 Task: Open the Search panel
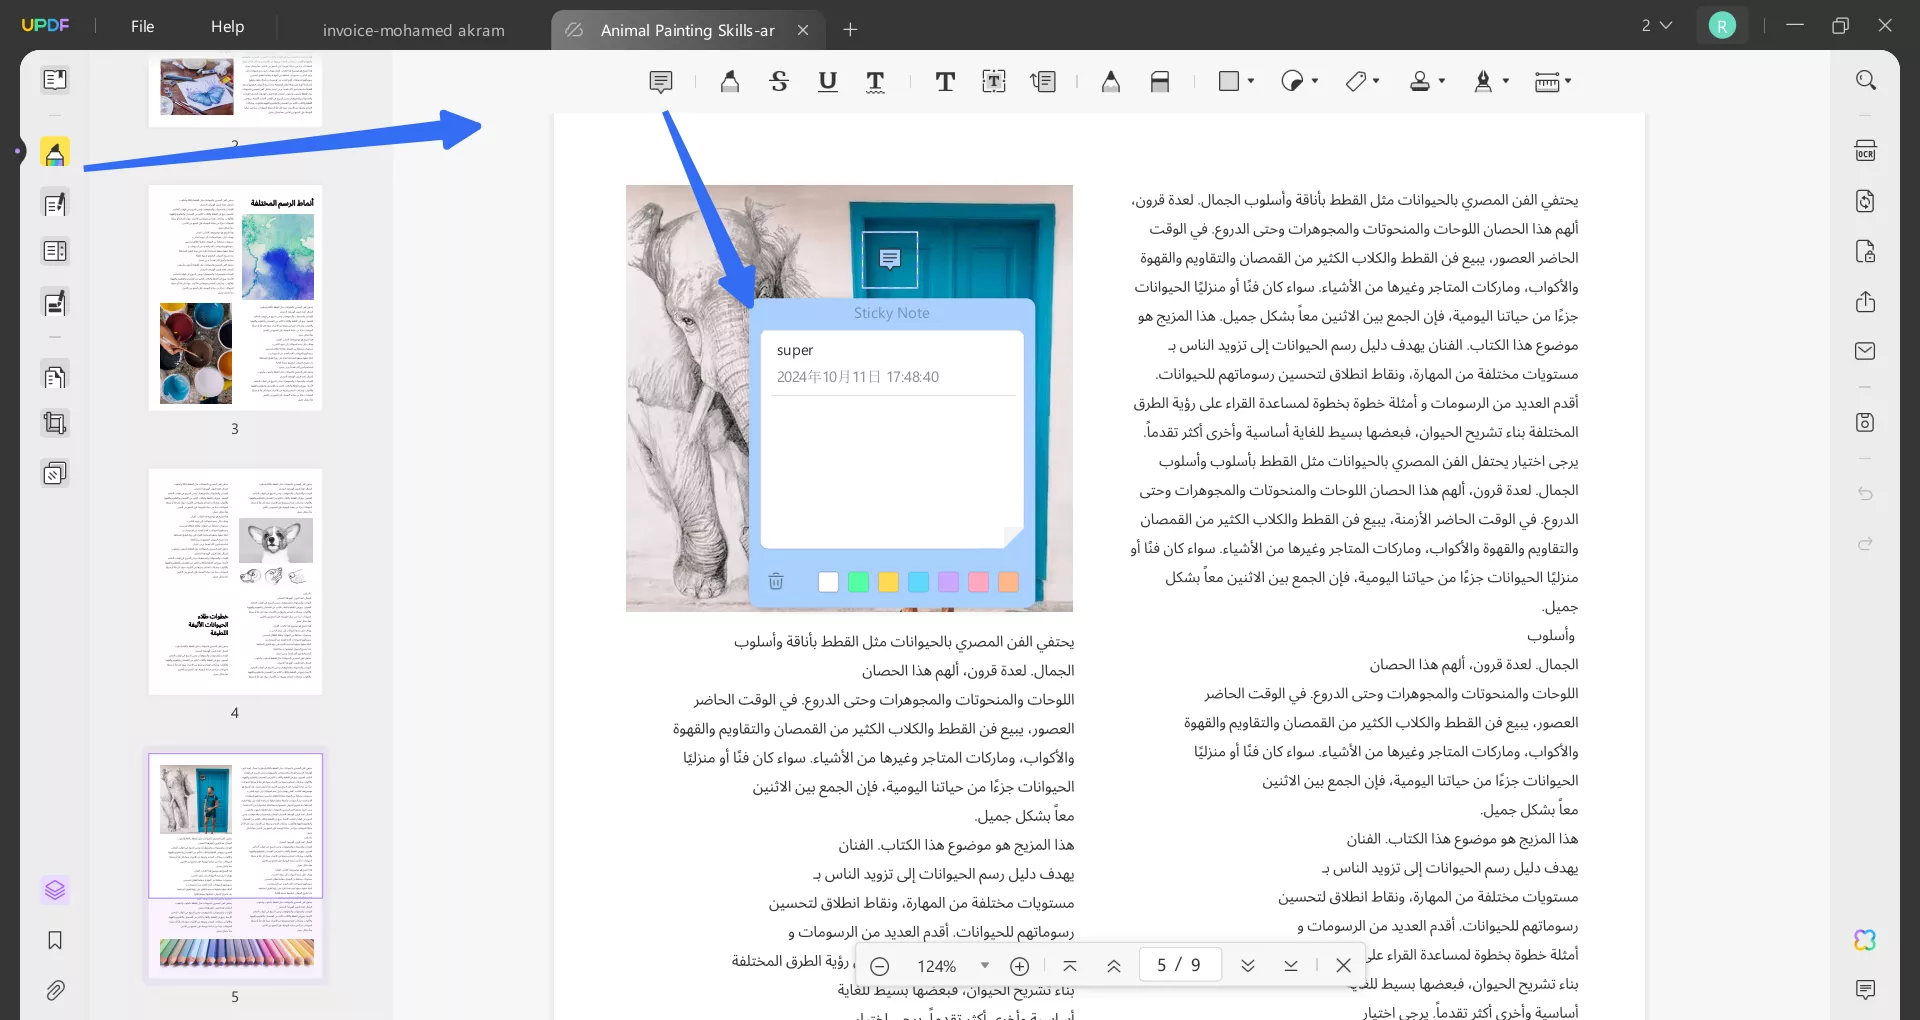coord(1866,80)
